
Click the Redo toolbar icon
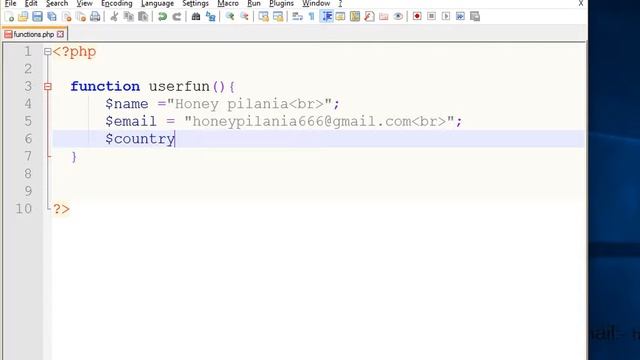pyautogui.click(x=177, y=16)
